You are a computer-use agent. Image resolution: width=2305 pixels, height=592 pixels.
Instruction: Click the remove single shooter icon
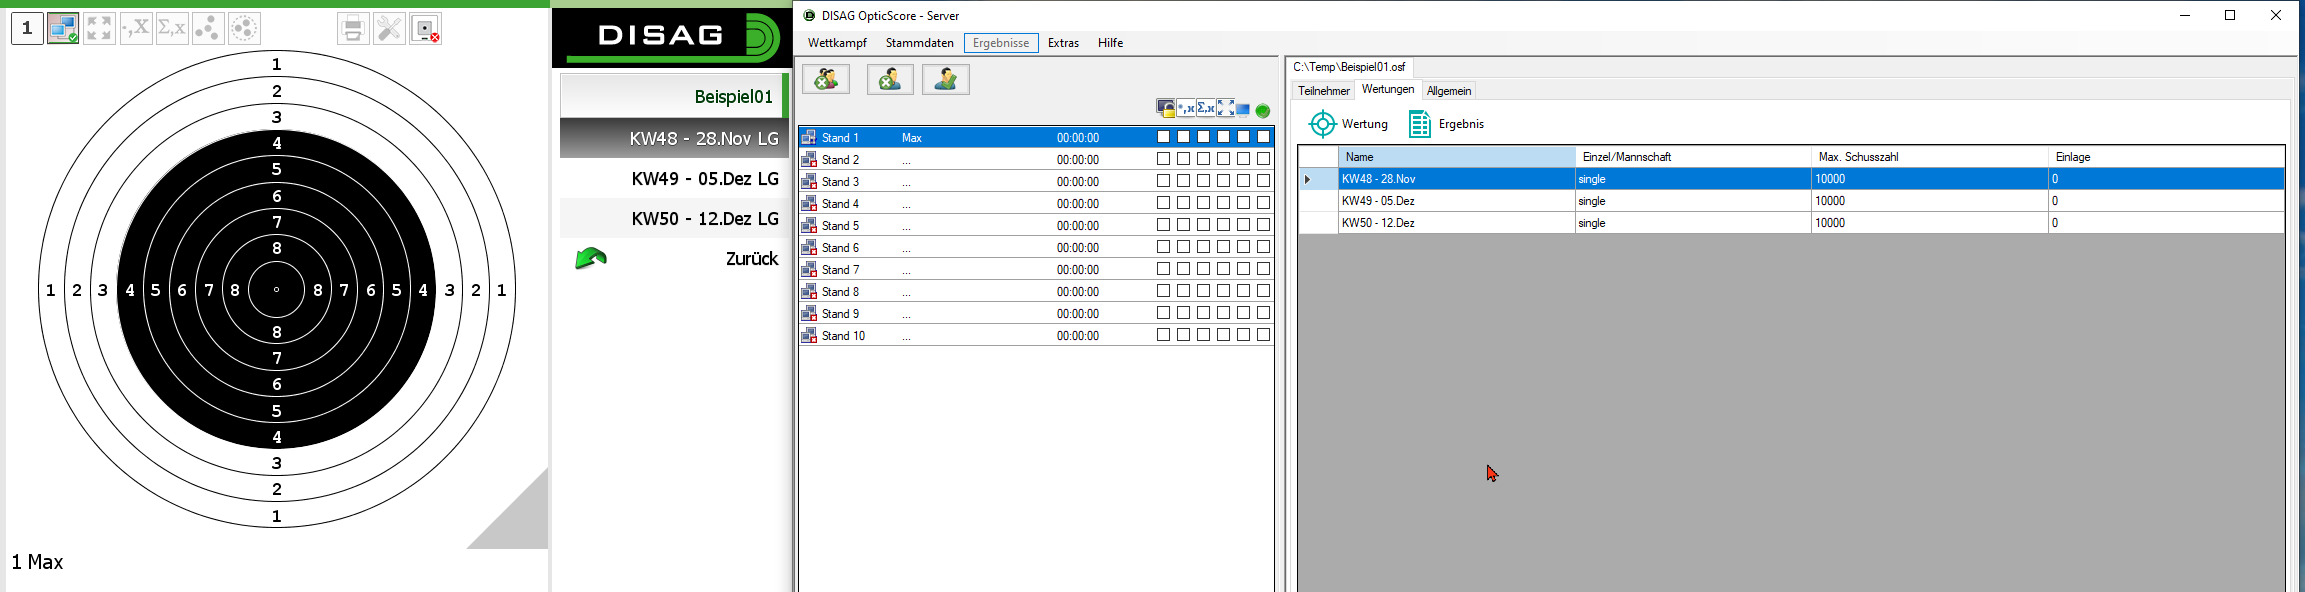point(890,79)
